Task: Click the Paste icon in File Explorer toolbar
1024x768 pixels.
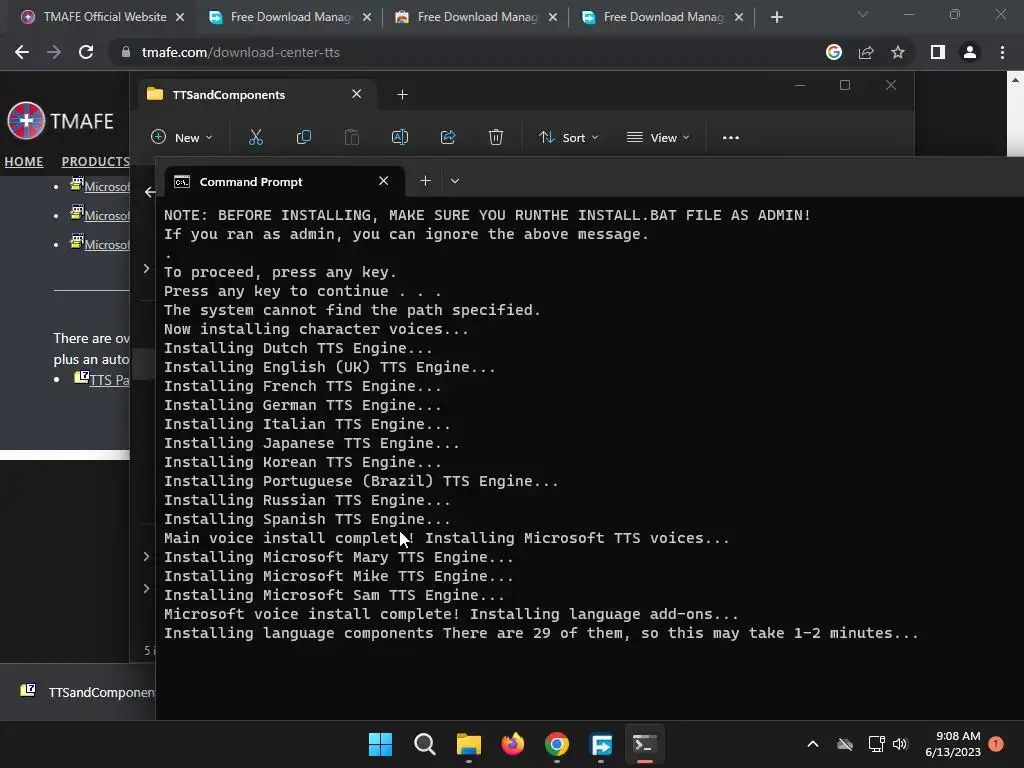Action: point(352,137)
